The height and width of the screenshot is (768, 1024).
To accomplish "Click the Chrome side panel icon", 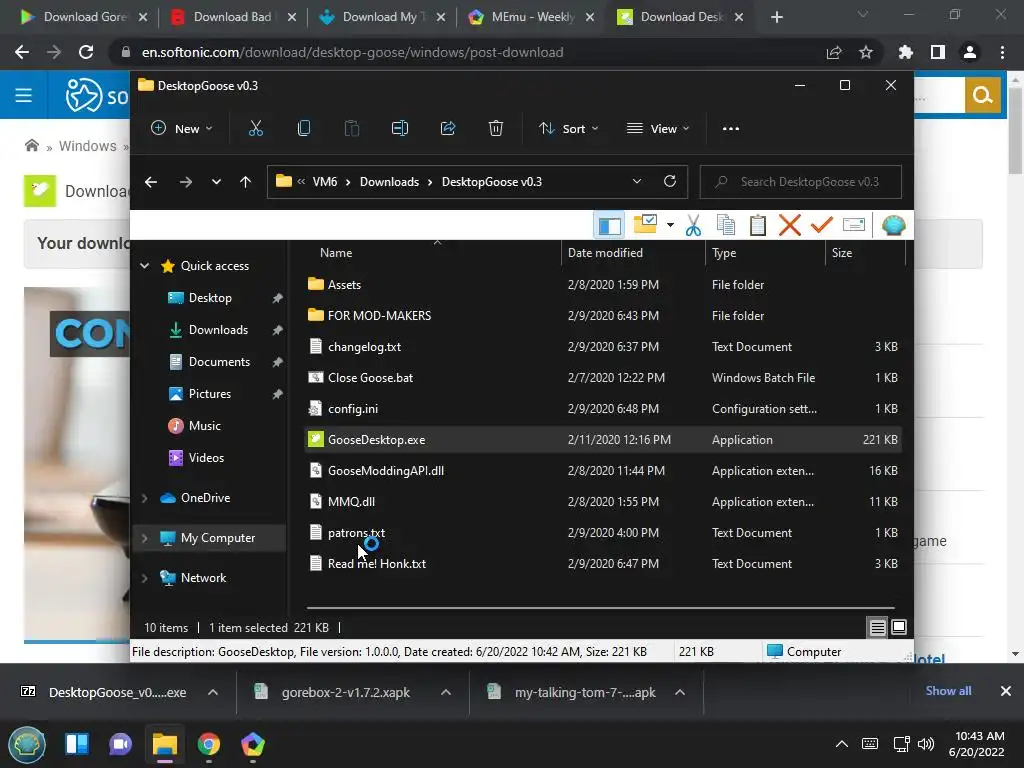I will [938, 52].
